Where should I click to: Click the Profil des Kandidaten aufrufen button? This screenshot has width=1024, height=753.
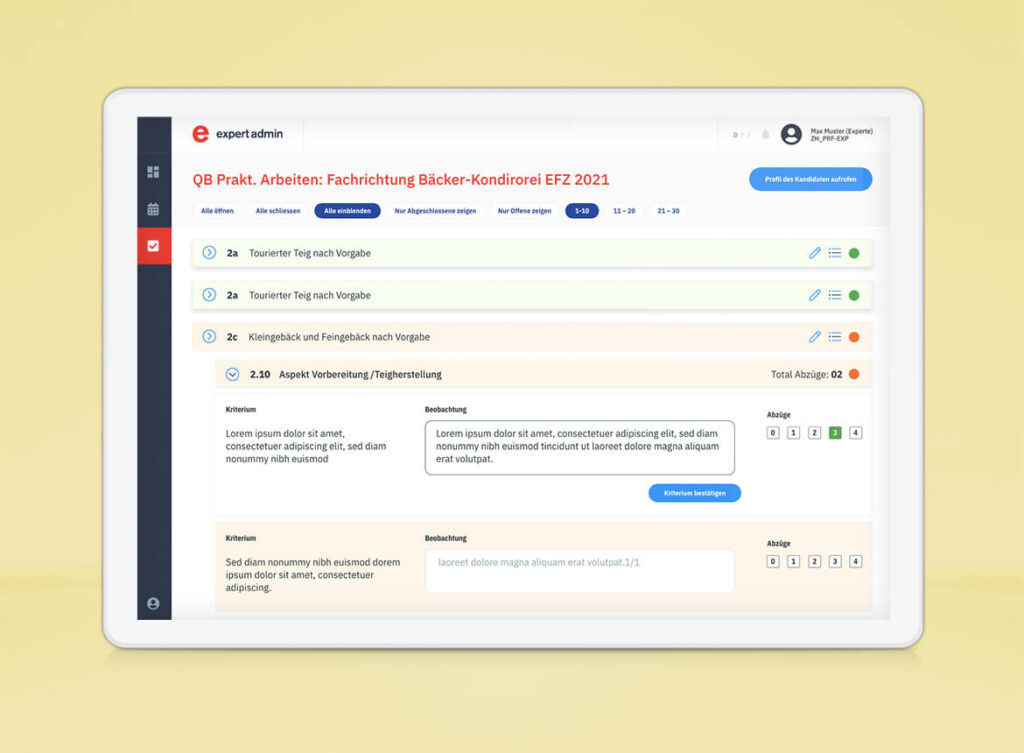pyautogui.click(x=810, y=179)
